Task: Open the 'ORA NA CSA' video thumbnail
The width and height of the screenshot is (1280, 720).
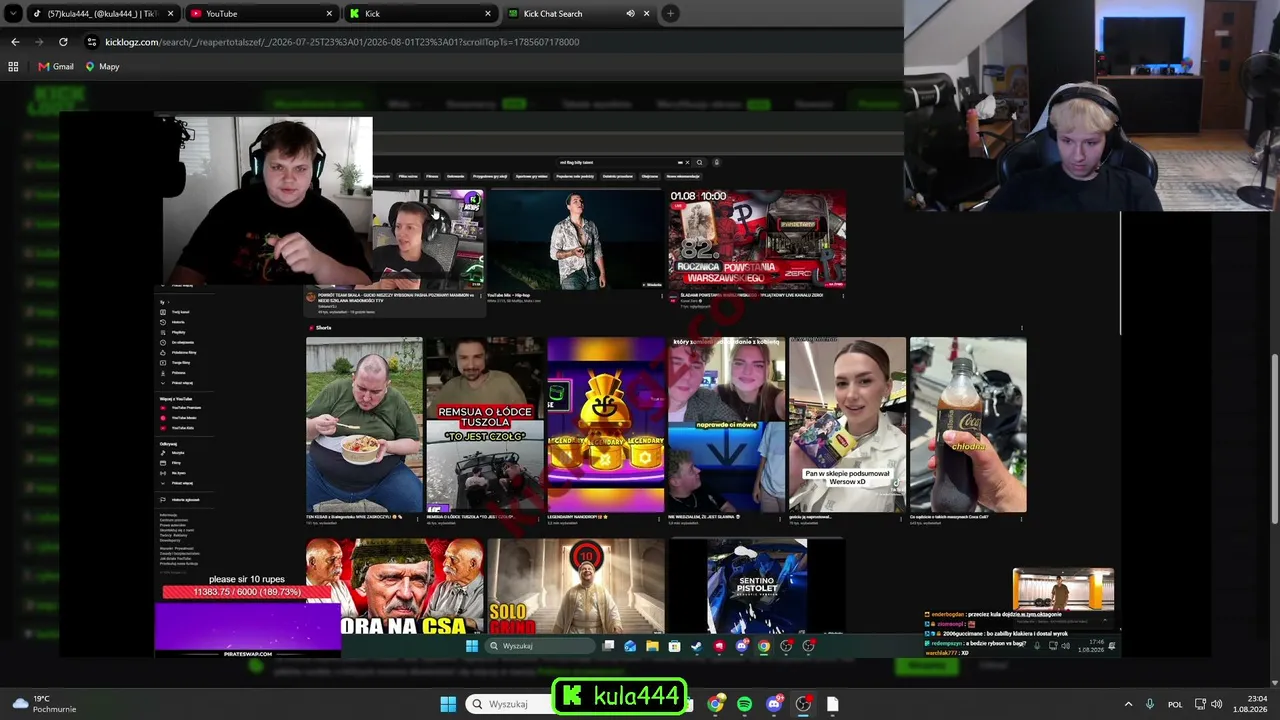Action: point(394,586)
